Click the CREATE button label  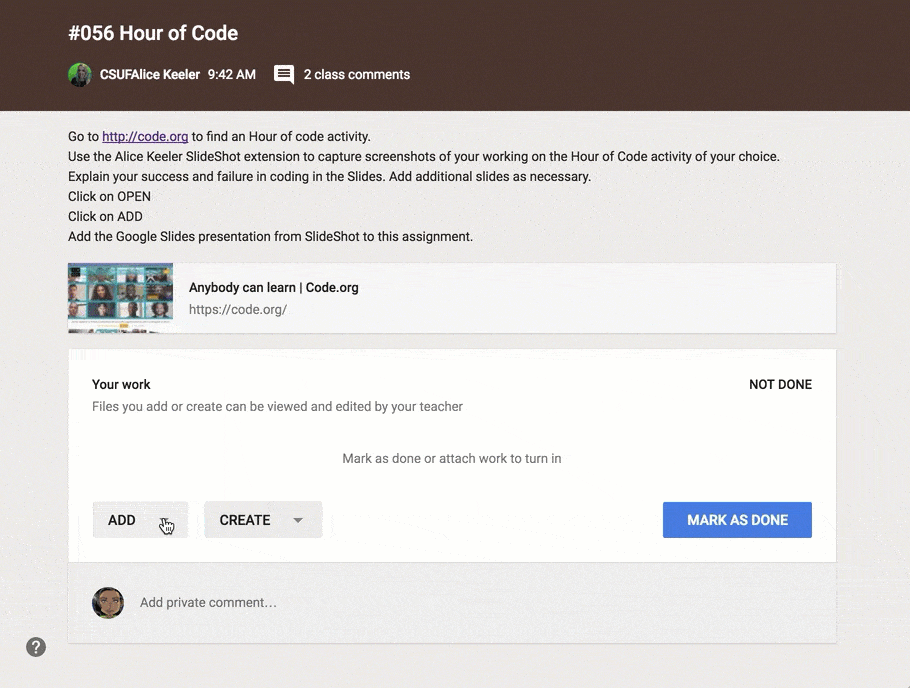click(x=245, y=520)
